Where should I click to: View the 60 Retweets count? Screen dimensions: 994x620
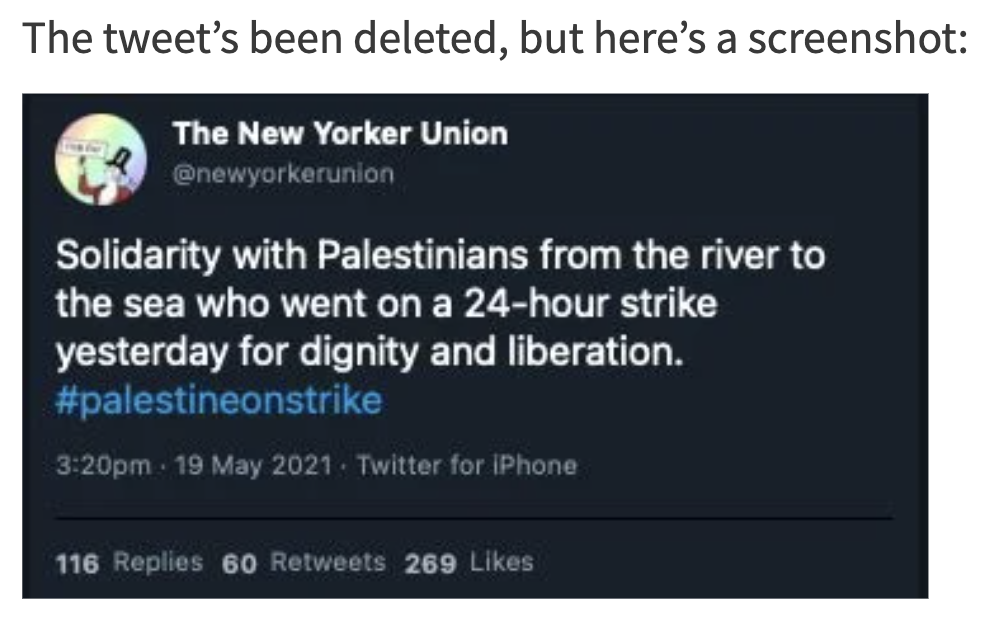[x=304, y=562]
